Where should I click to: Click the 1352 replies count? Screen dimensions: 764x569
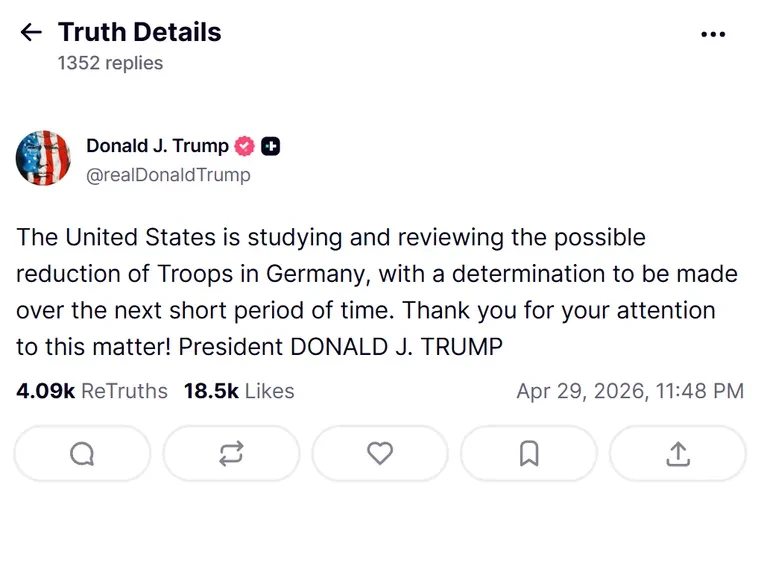[110, 63]
